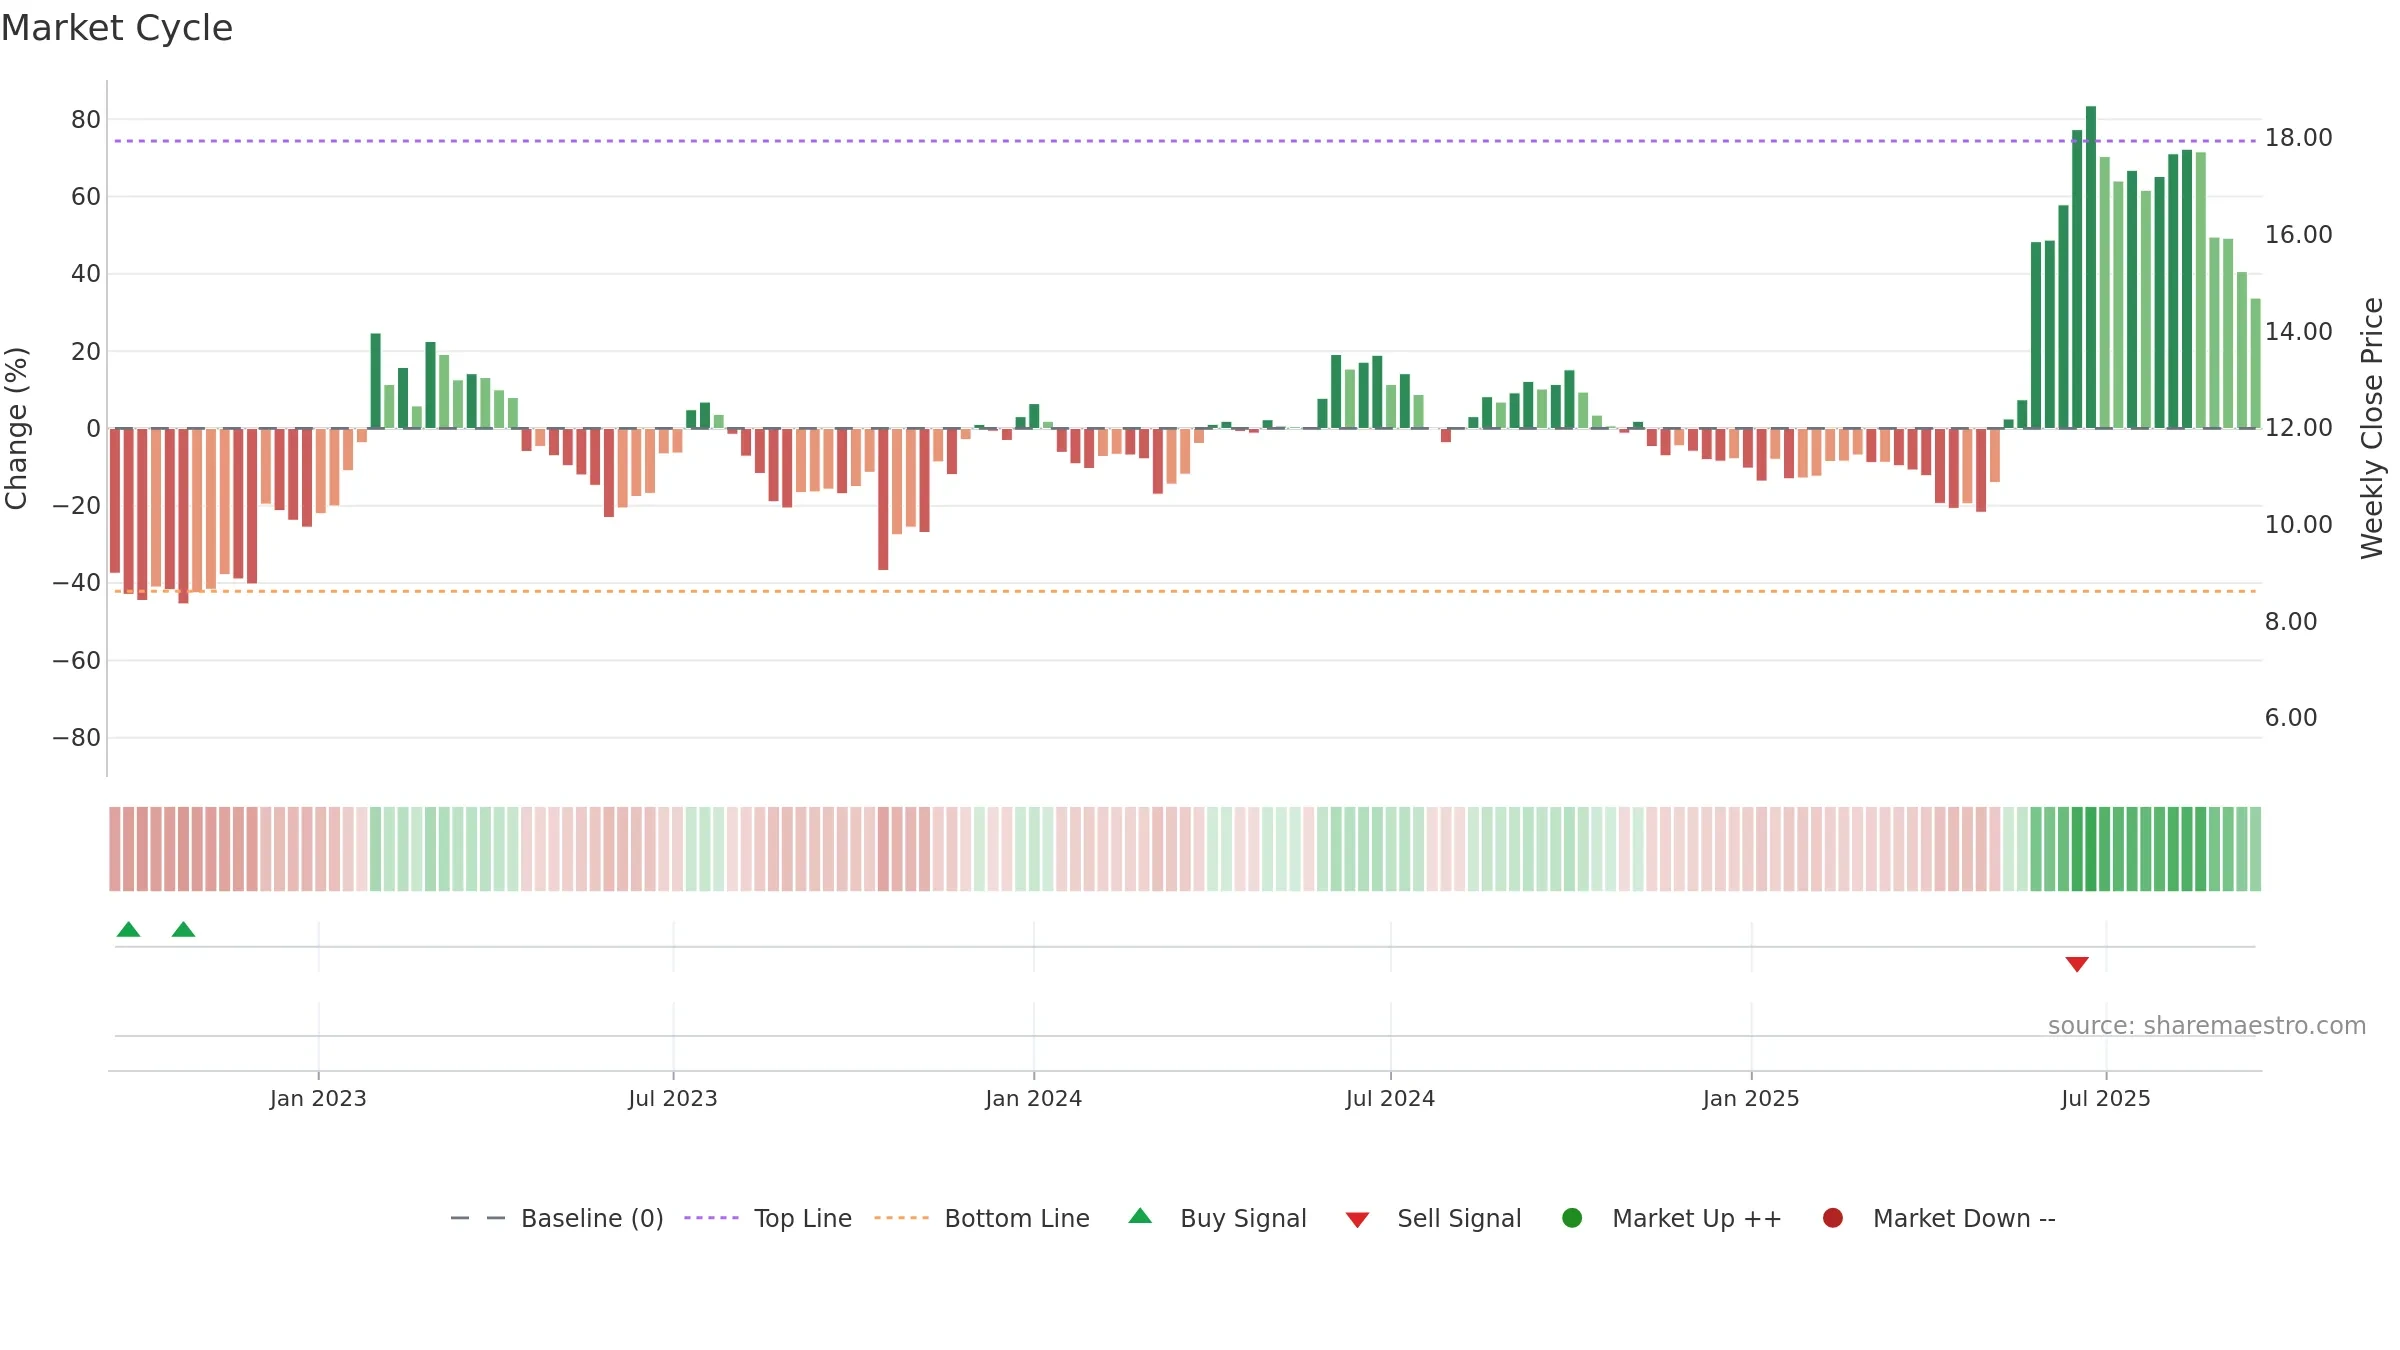Click the 80 percent change axis label
Image resolution: width=2400 pixels, height=1350 pixels.
(x=86, y=119)
